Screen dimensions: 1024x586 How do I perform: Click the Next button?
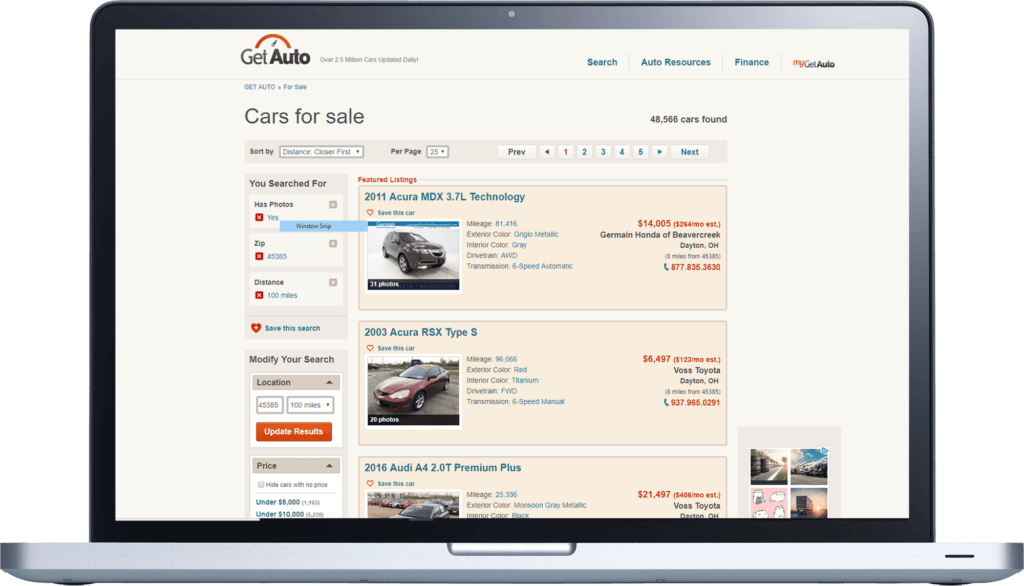[x=690, y=152]
